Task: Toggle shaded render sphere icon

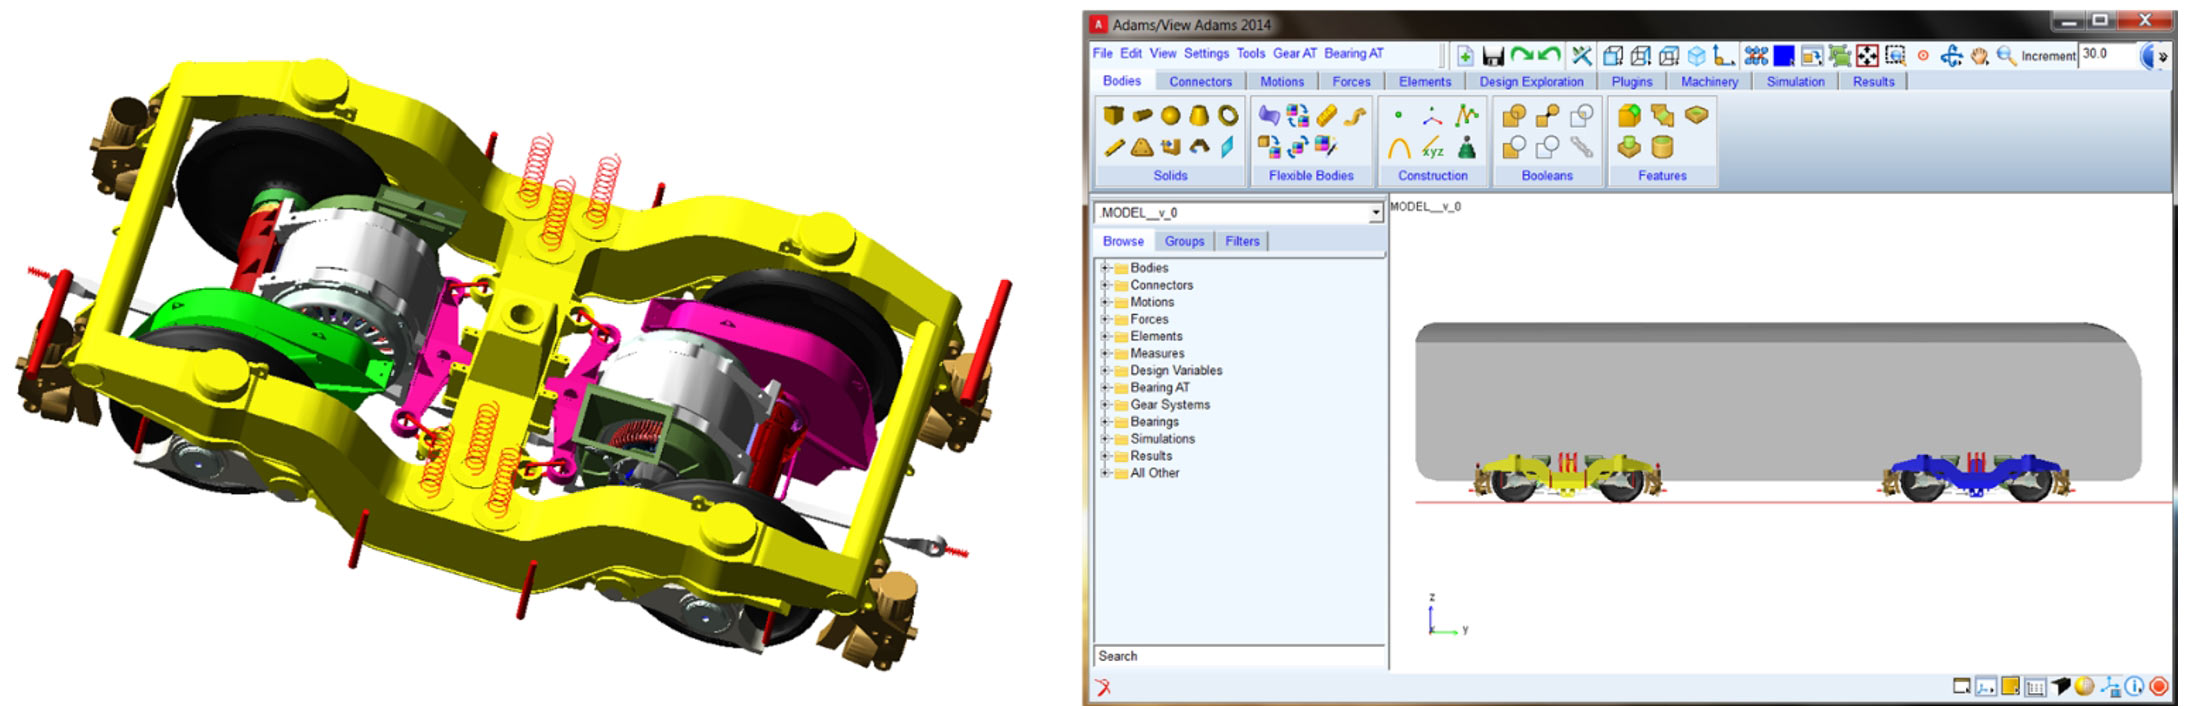Action: tap(2084, 686)
